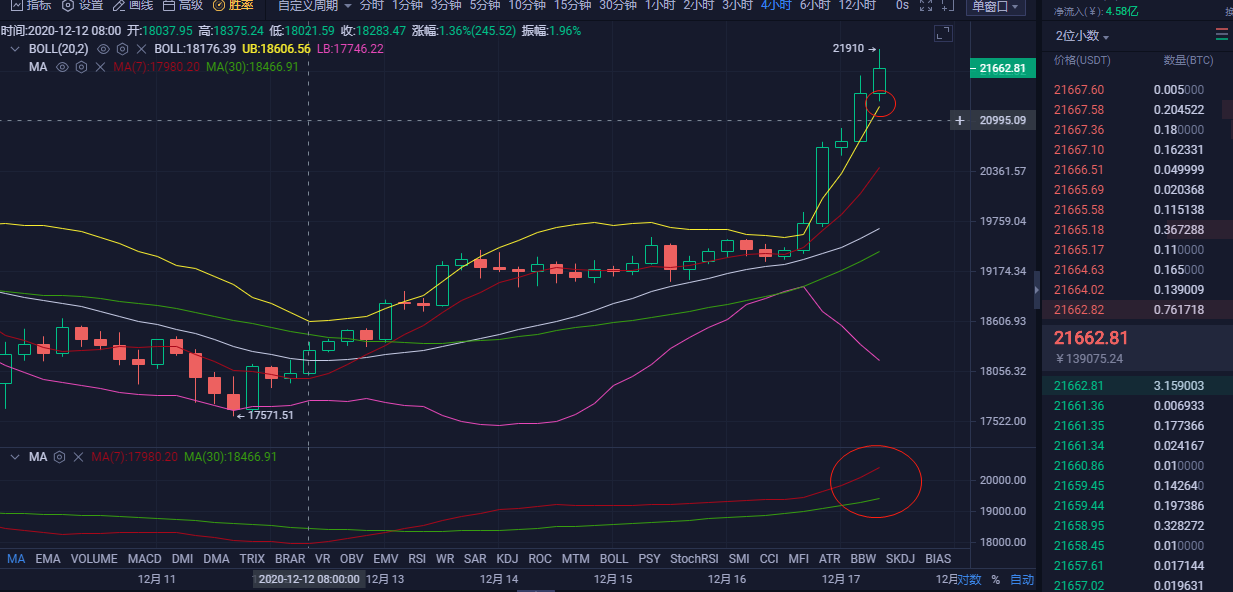The image size is (1233, 592).
Task: Click the fullscreen expand icon beside 0s
Action: point(928,6)
